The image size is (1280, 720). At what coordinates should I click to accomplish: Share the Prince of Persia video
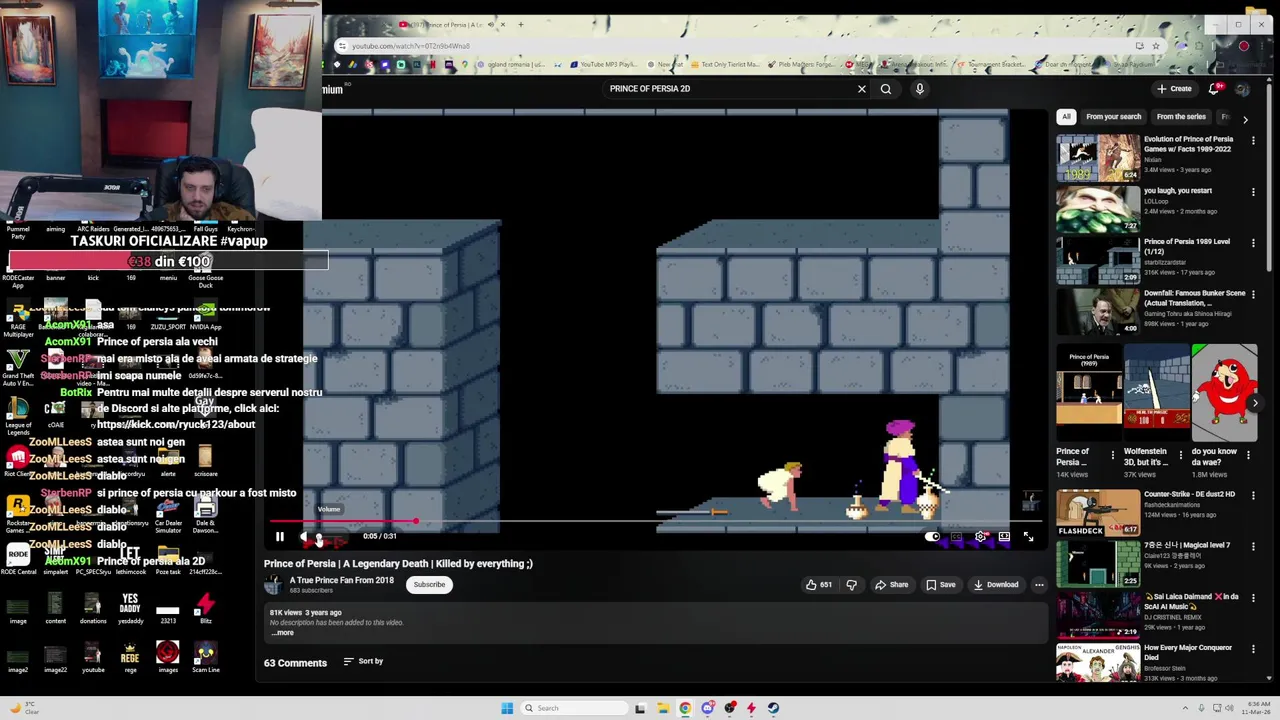(891, 585)
